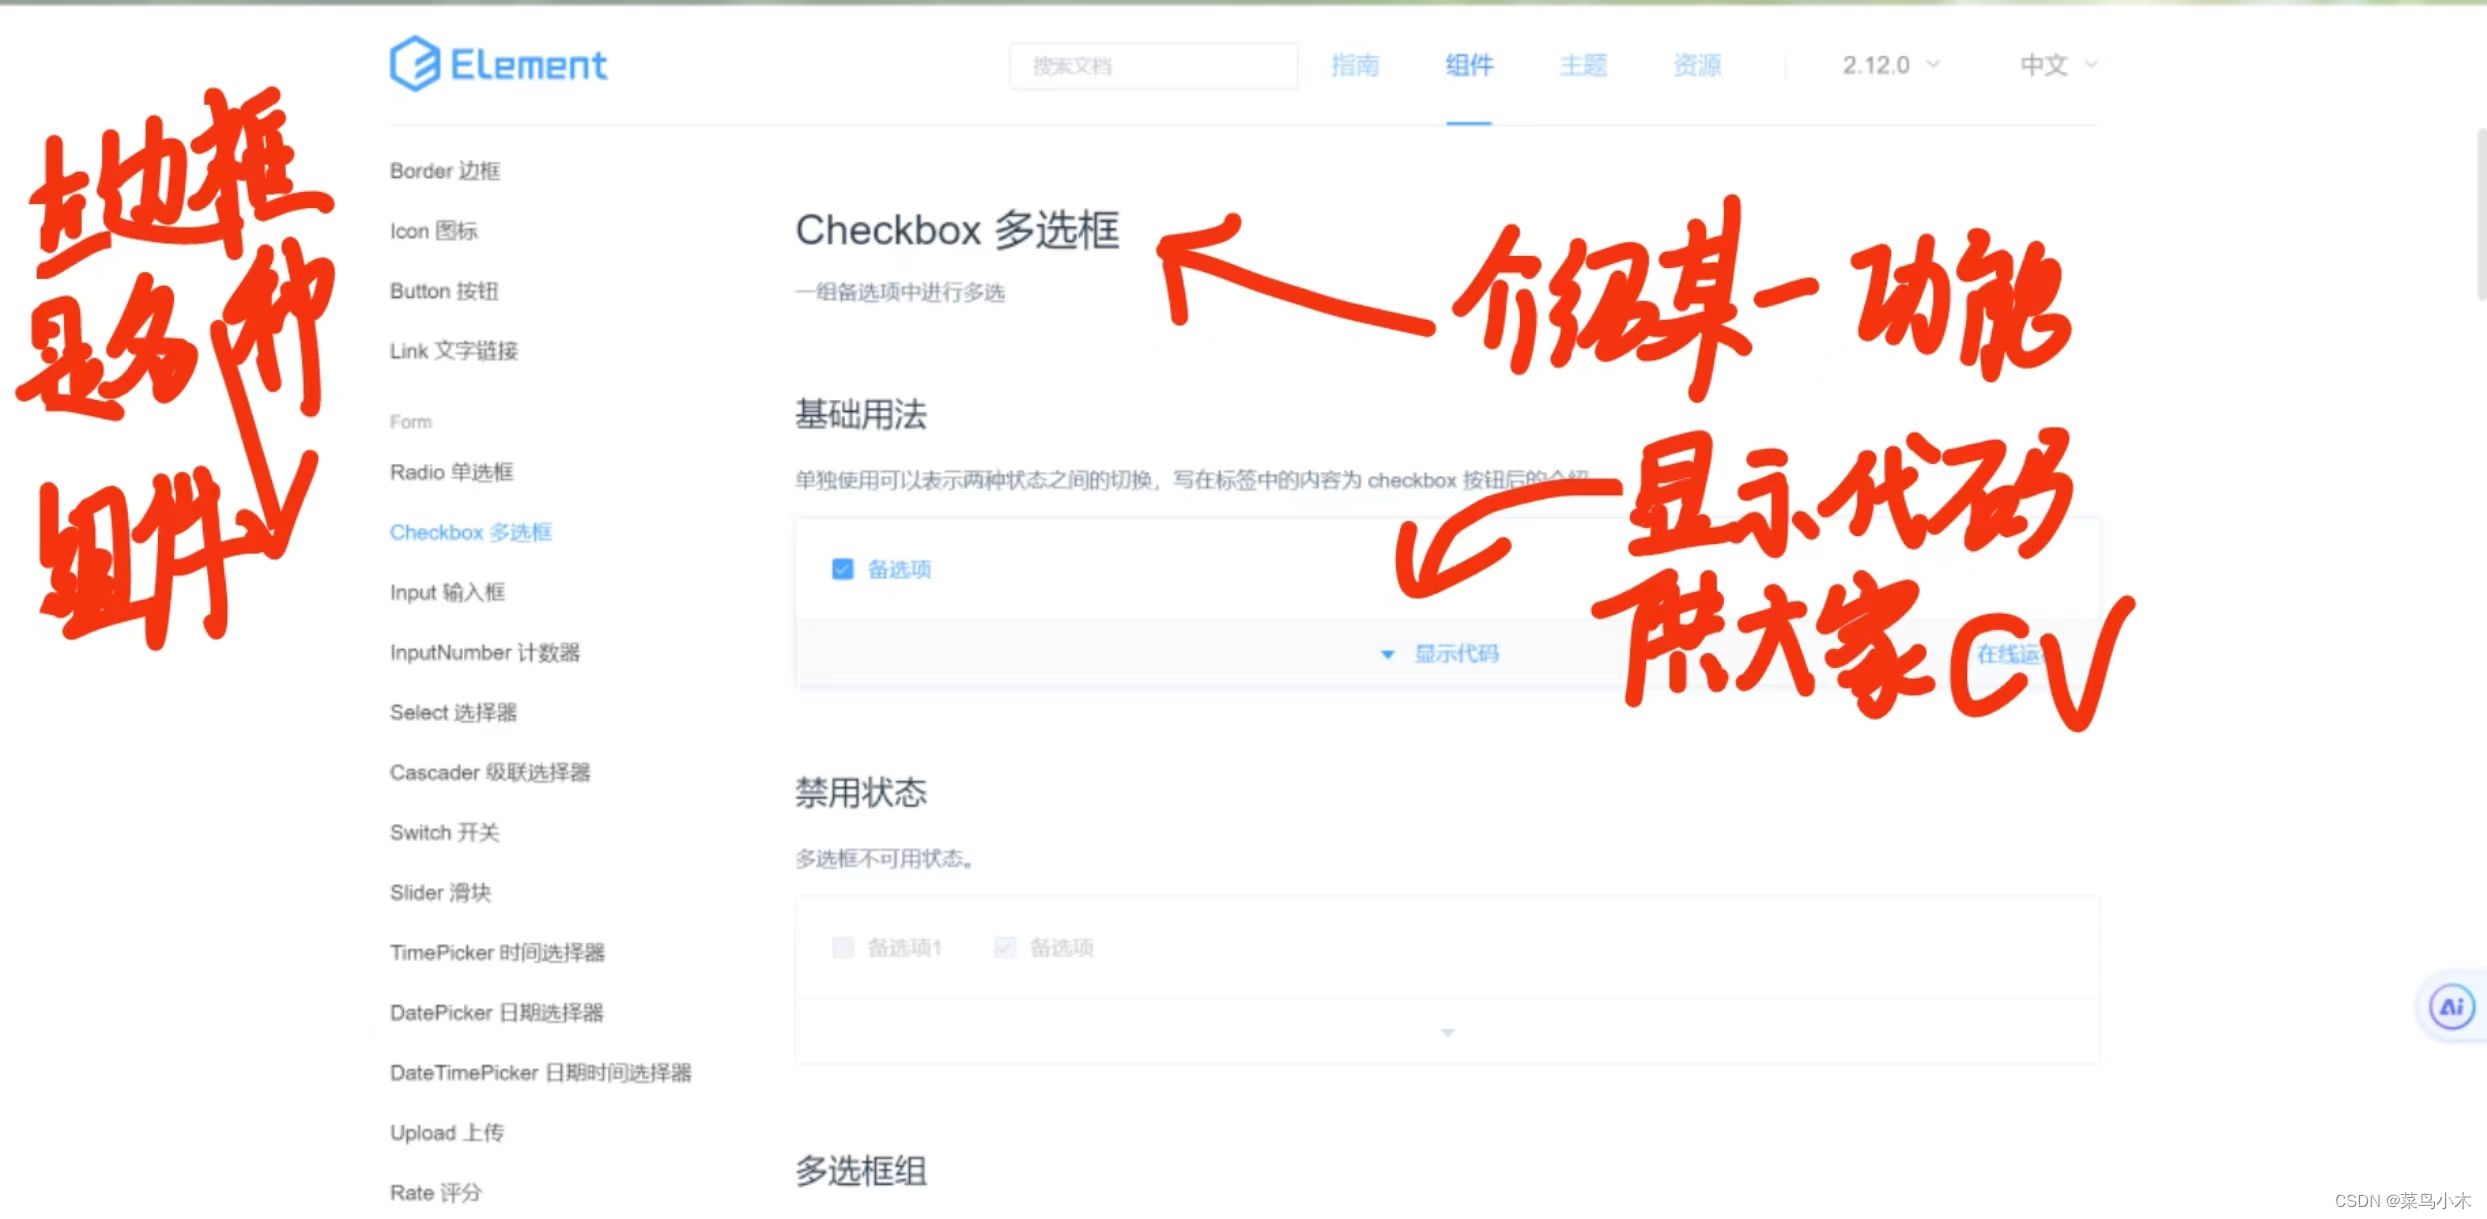Screen dimensions: 2487x1219
Task: Open the 资源 nav tab
Action: pyautogui.click(x=1697, y=65)
